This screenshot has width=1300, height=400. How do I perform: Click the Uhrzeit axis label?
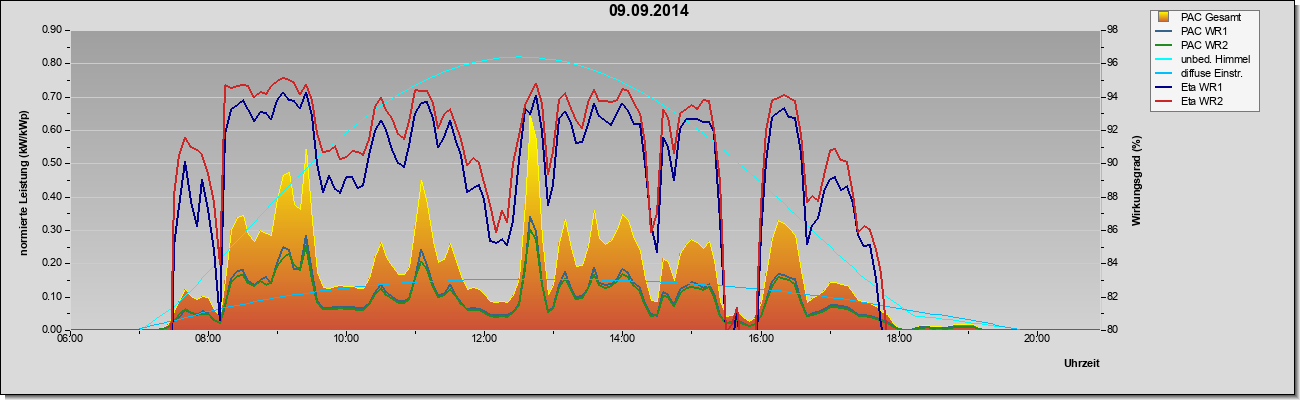point(1081,365)
